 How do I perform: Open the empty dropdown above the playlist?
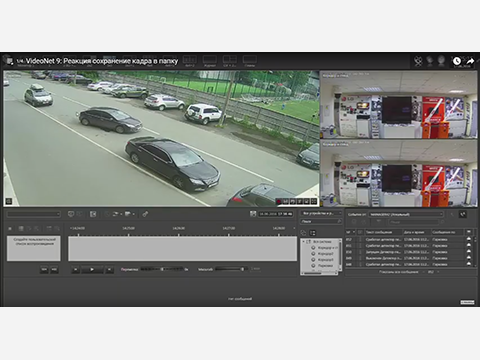[34, 214]
